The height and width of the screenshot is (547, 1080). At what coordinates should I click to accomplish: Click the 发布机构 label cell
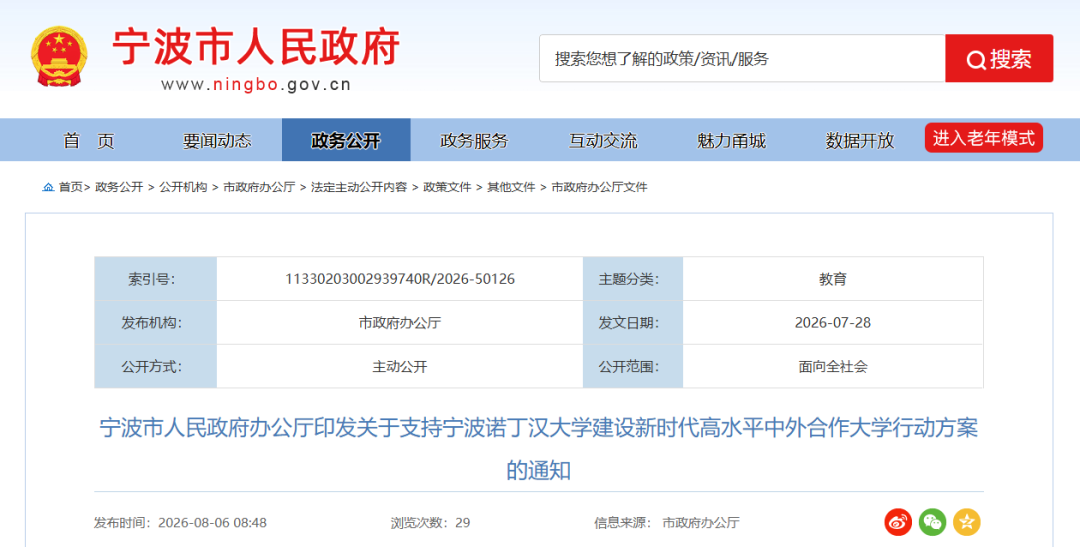coord(156,322)
